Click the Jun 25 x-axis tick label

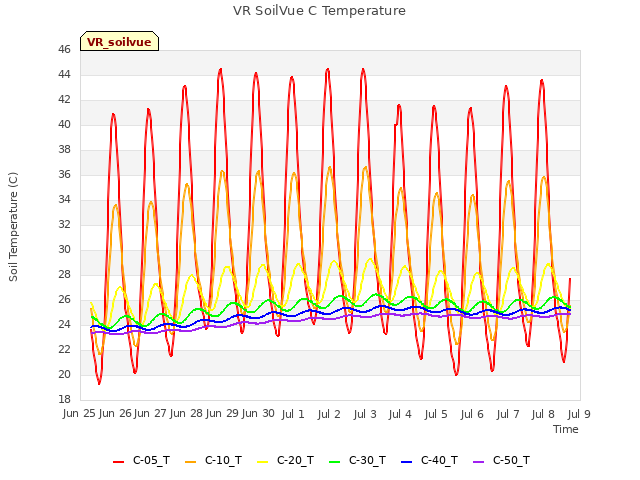(x=79, y=414)
